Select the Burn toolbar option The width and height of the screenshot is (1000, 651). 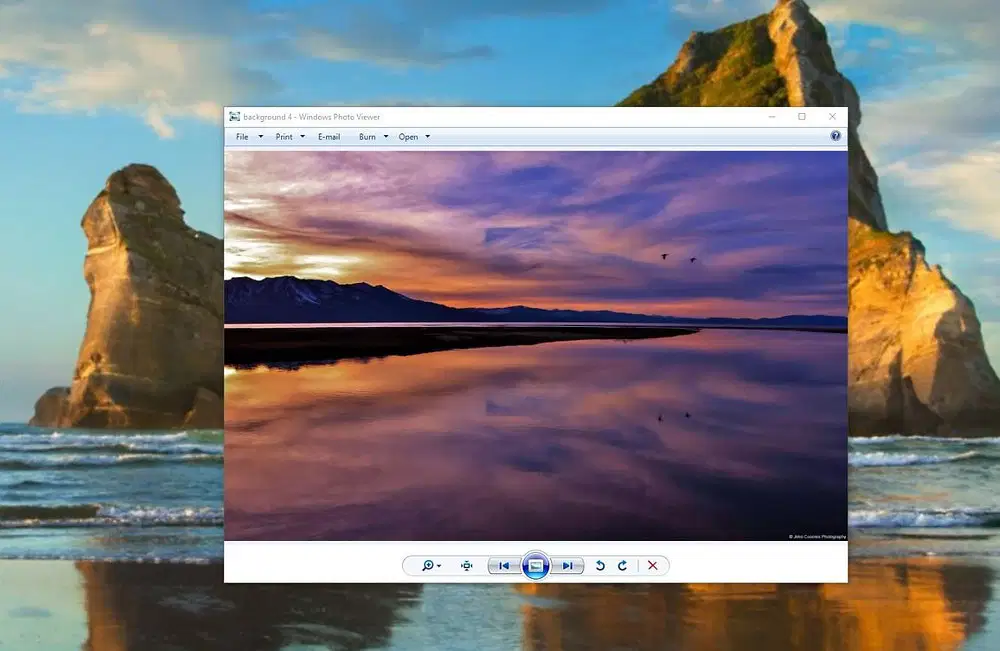(x=367, y=136)
